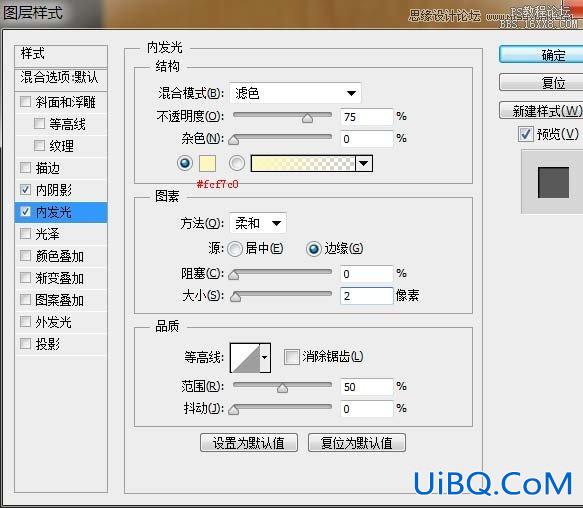This screenshot has height=508, width=583.
Task: Uncheck the 内发光 checkbox
Action: pyautogui.click(x=25, y=212)
